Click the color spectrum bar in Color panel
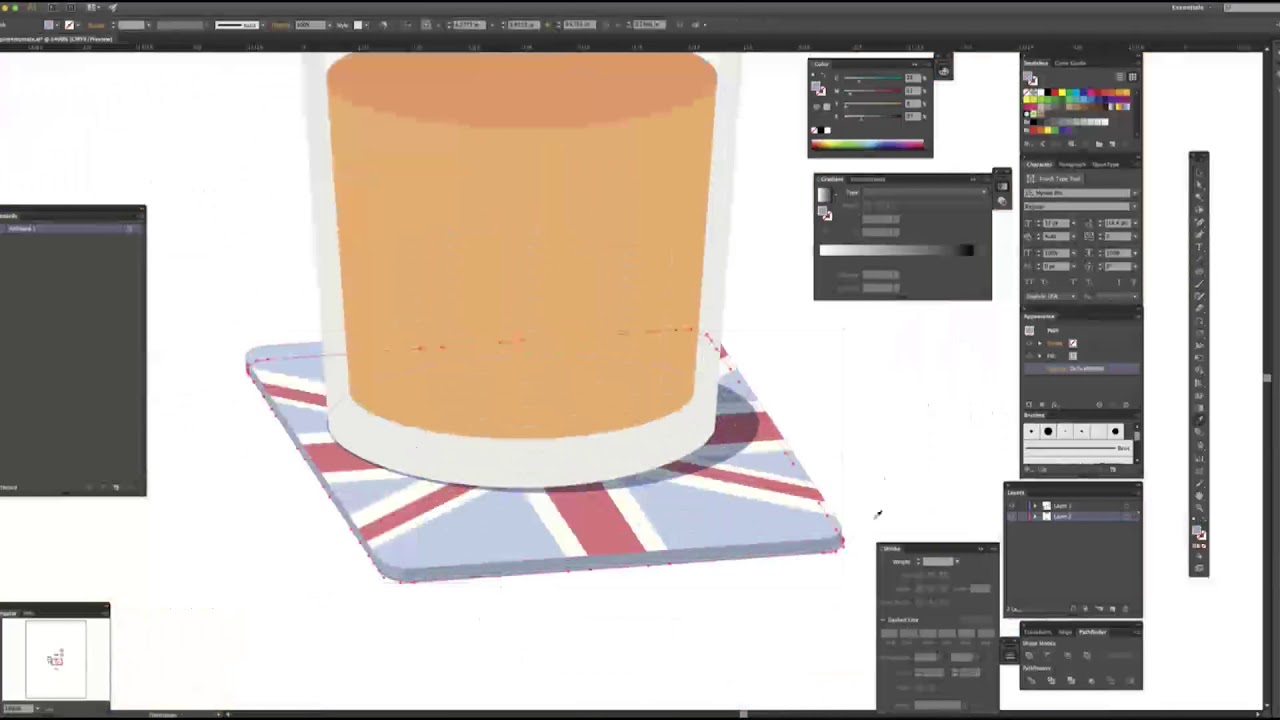The width and height of the screenshot is (1280, 720). [868, 145]
